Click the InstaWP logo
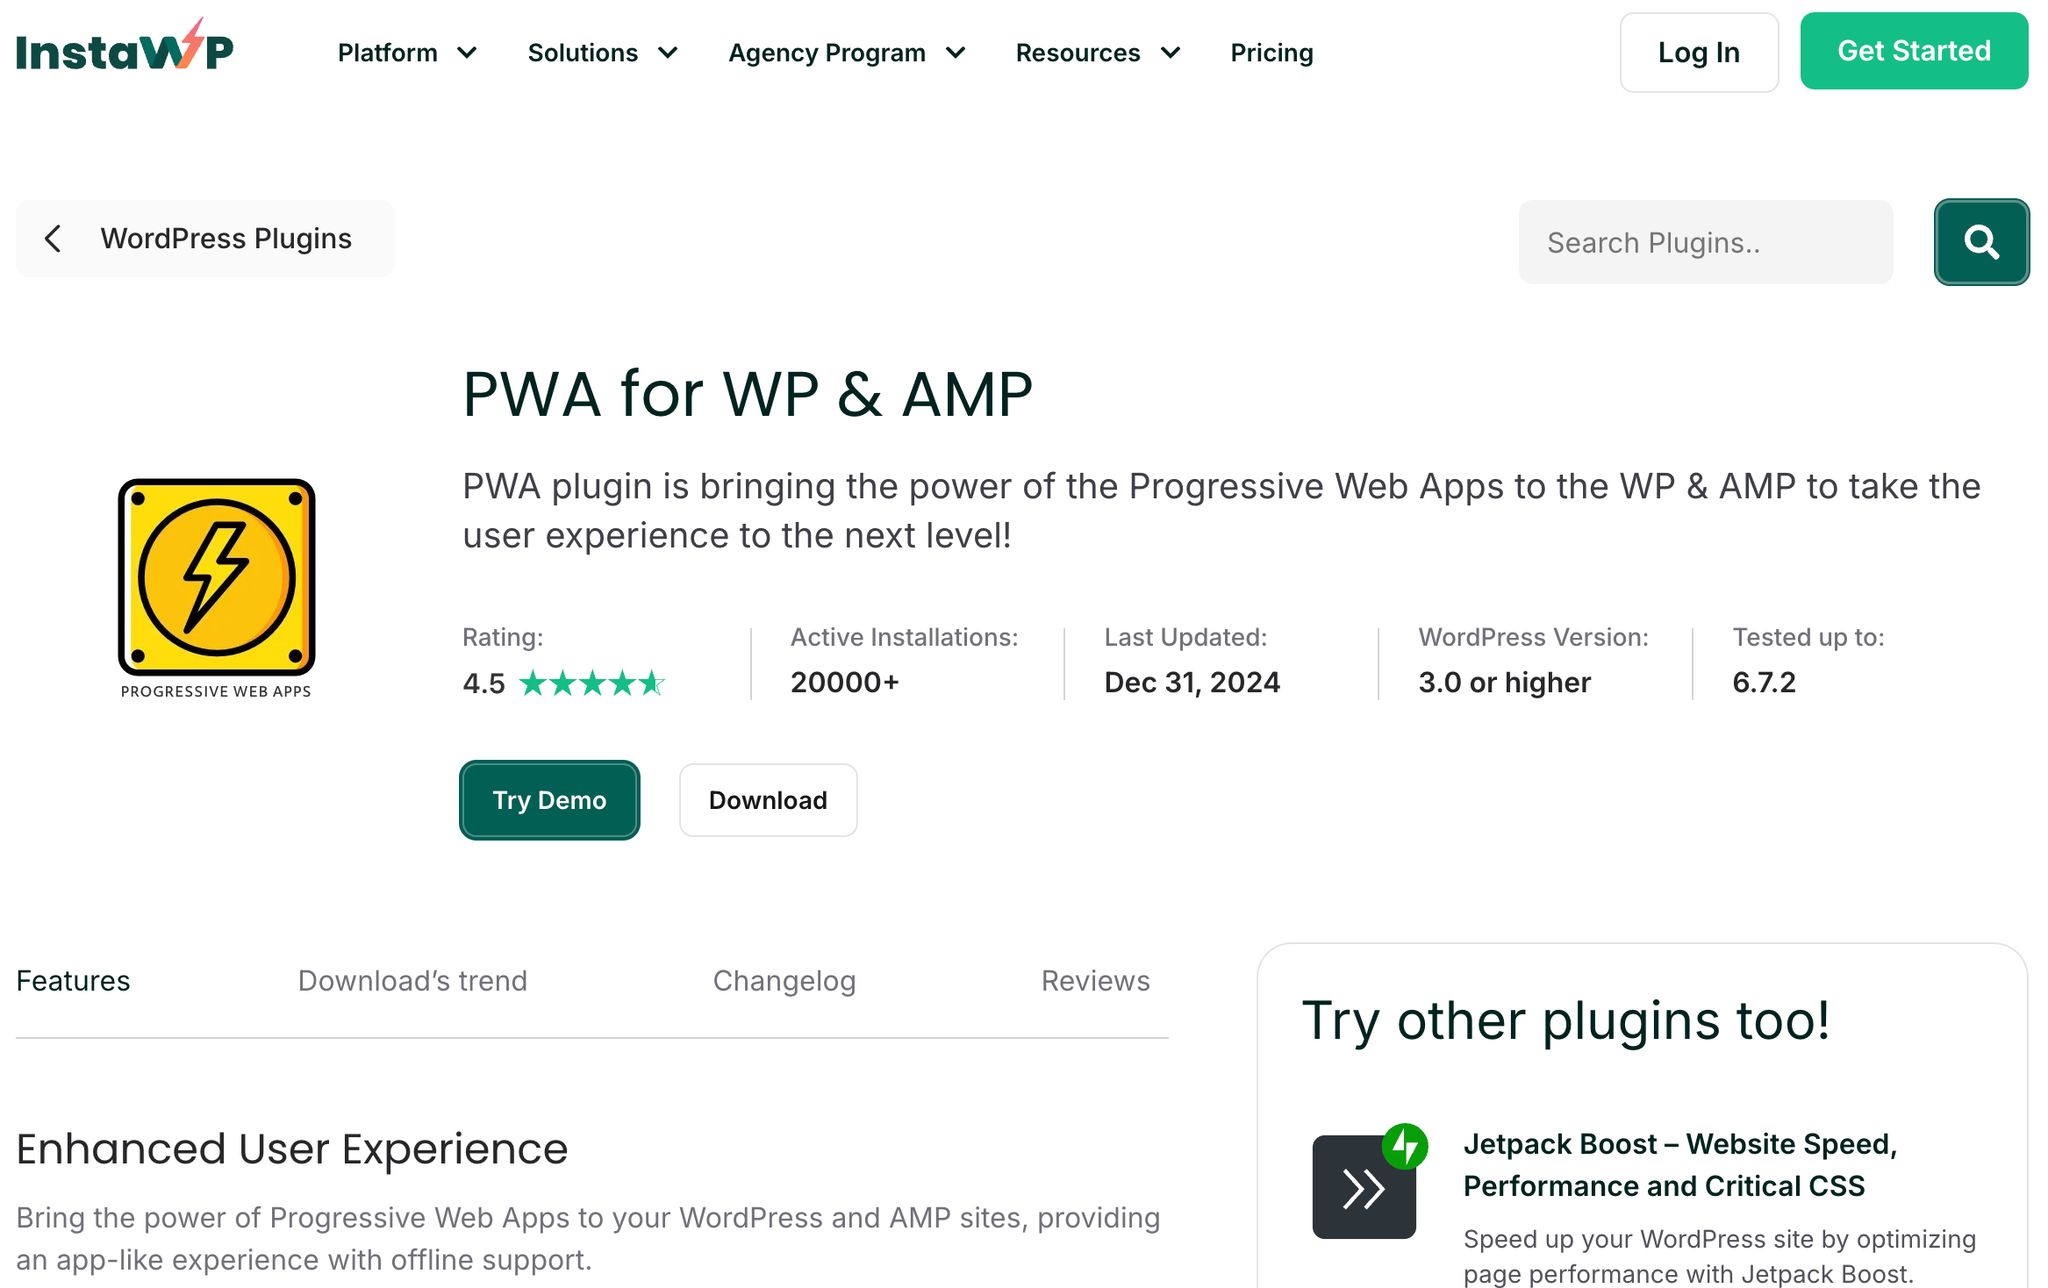The height and width of the screenshot is (1288, 2048). click(125, 50)
